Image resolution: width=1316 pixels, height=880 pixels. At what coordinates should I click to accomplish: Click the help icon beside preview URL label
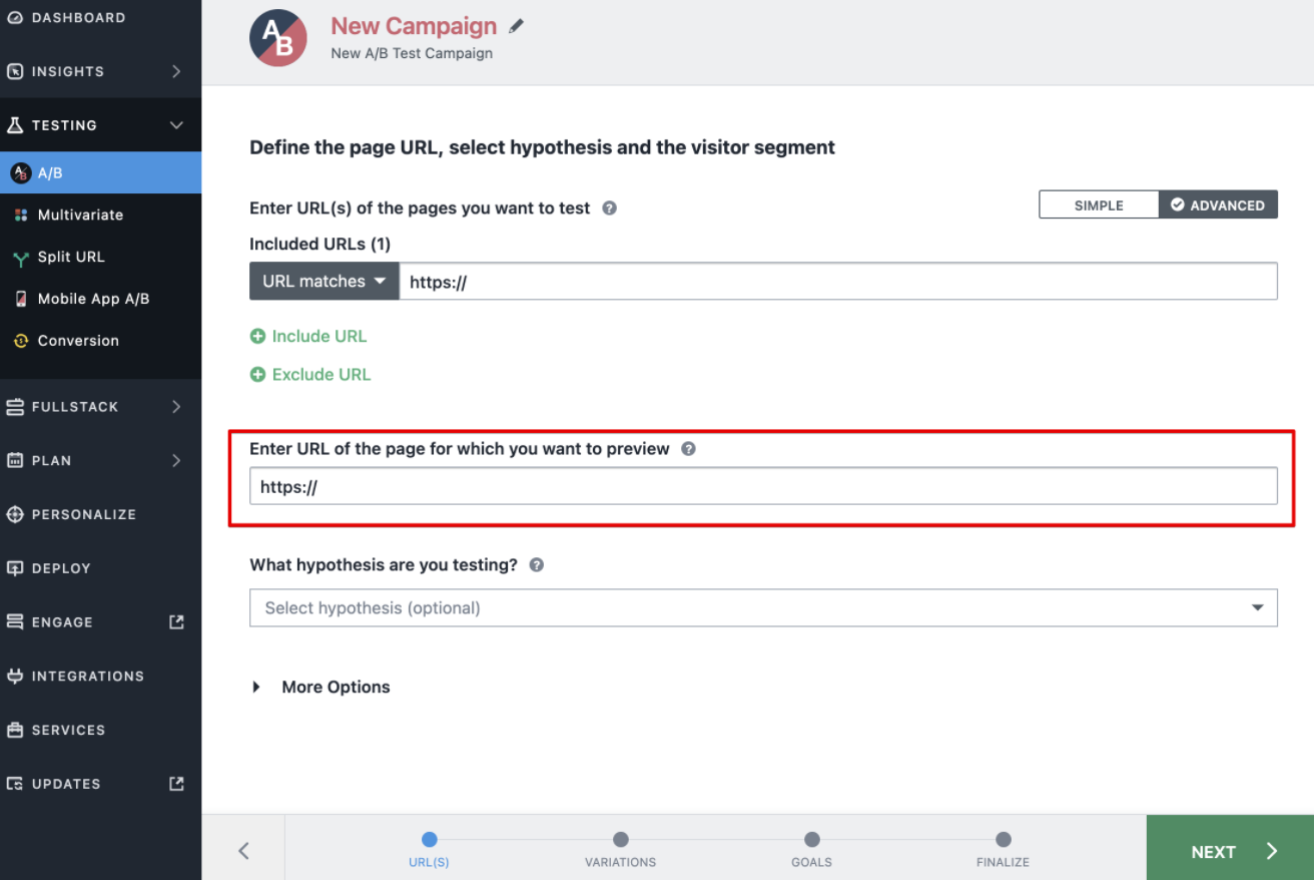pos(688,449)
